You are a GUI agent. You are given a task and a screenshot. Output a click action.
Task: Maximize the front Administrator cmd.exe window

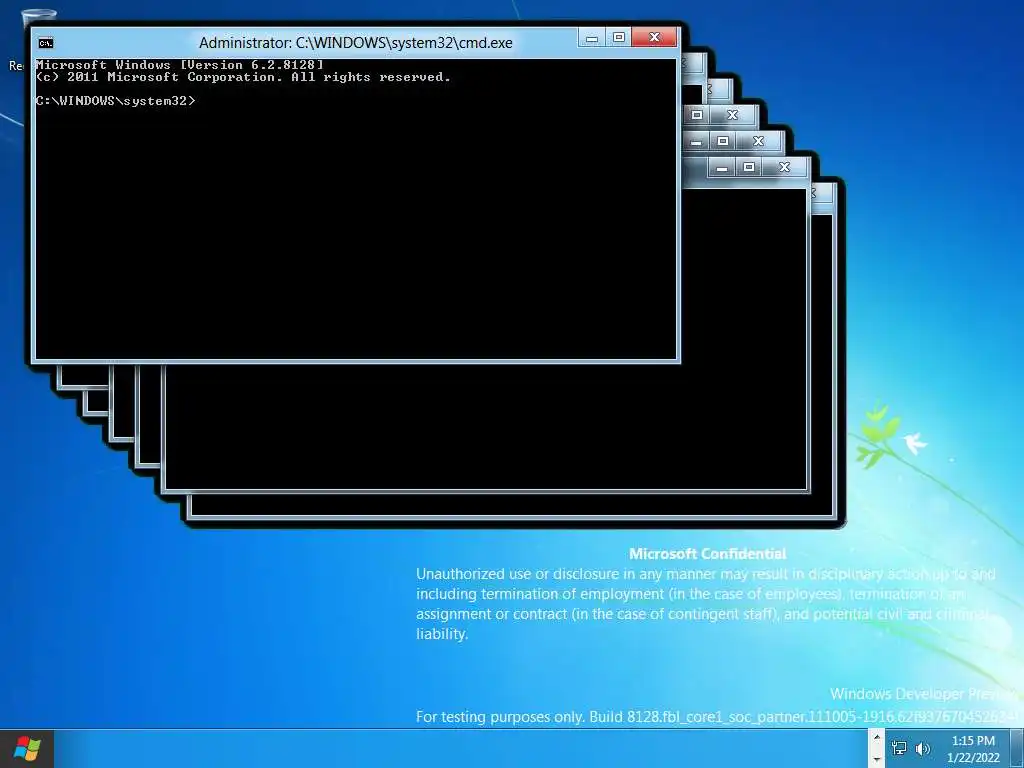coord(618,38)
